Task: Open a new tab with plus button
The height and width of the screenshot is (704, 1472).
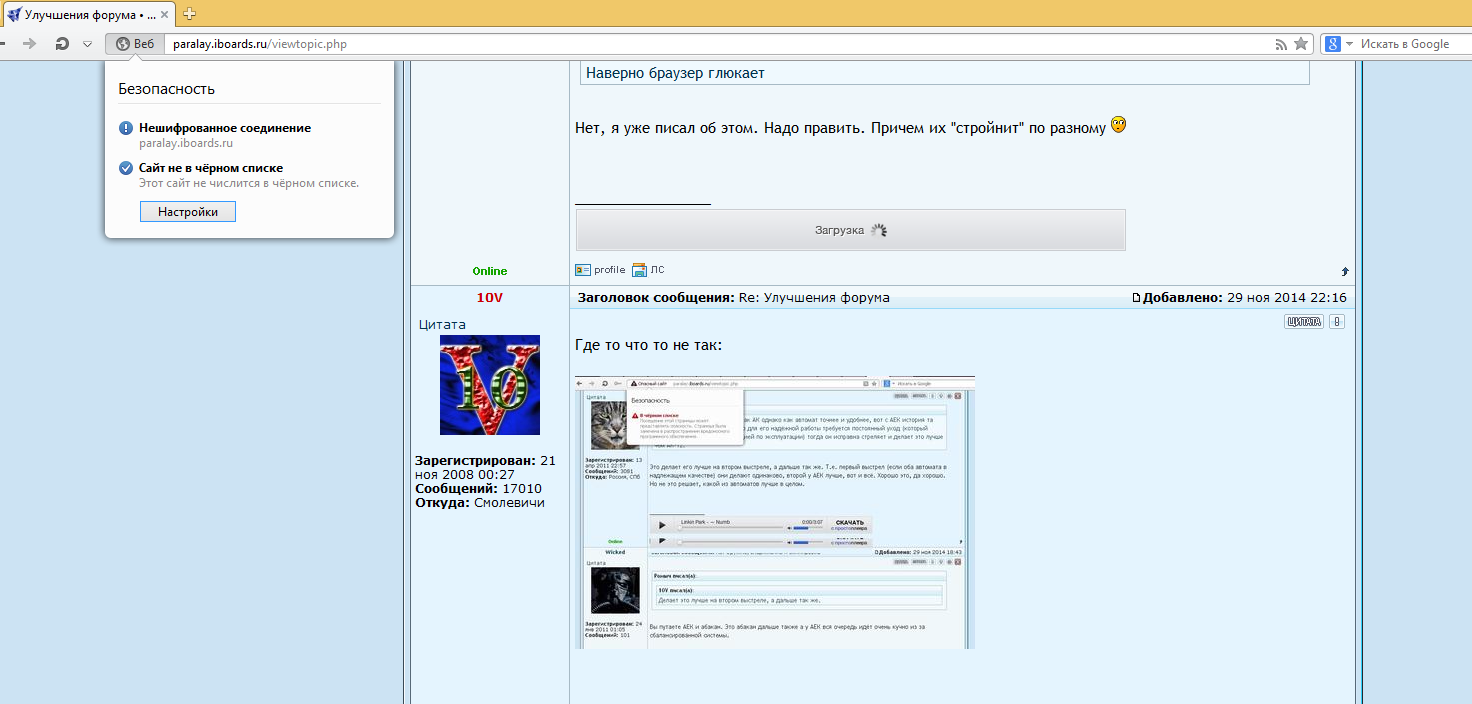Action: point(190,13)
